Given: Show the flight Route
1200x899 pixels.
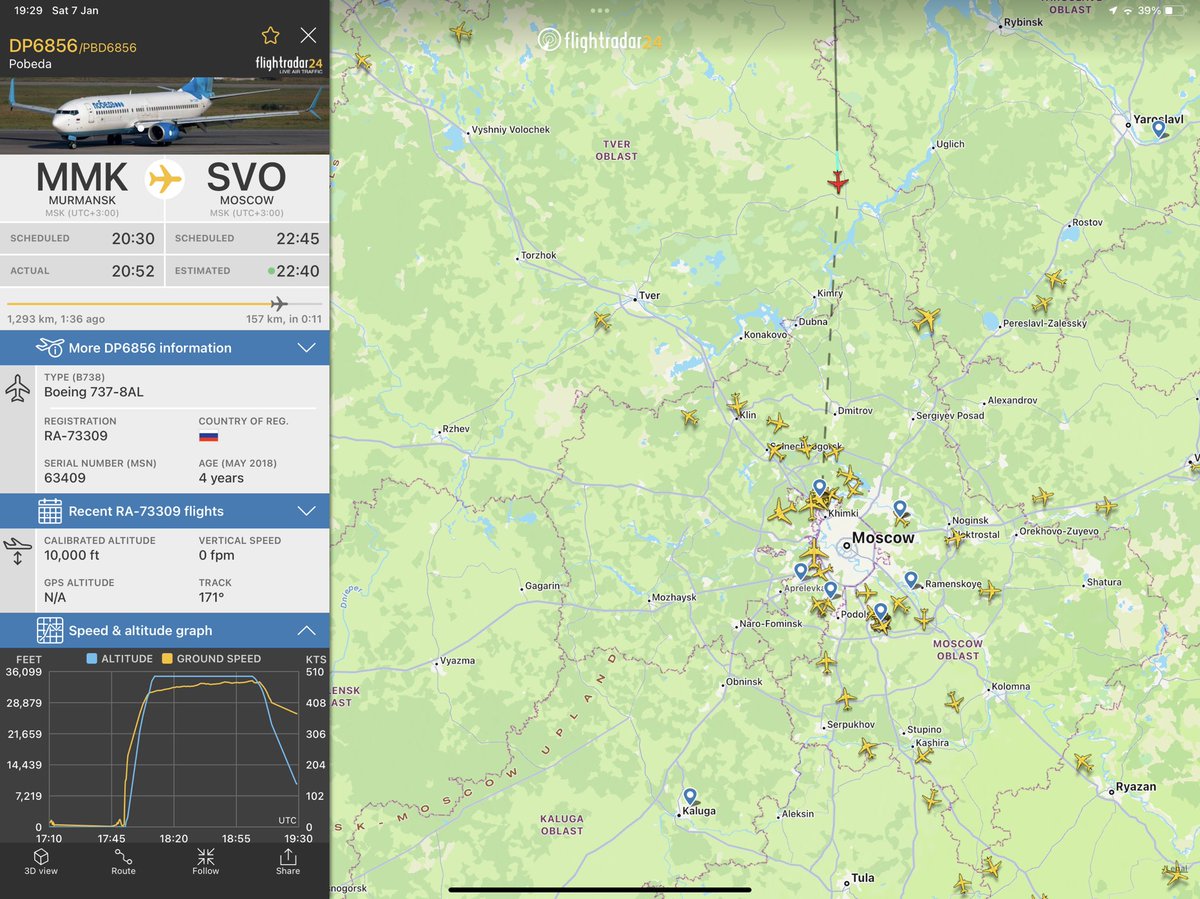Looking at the screenshot, I should click(x=123, y=862).
